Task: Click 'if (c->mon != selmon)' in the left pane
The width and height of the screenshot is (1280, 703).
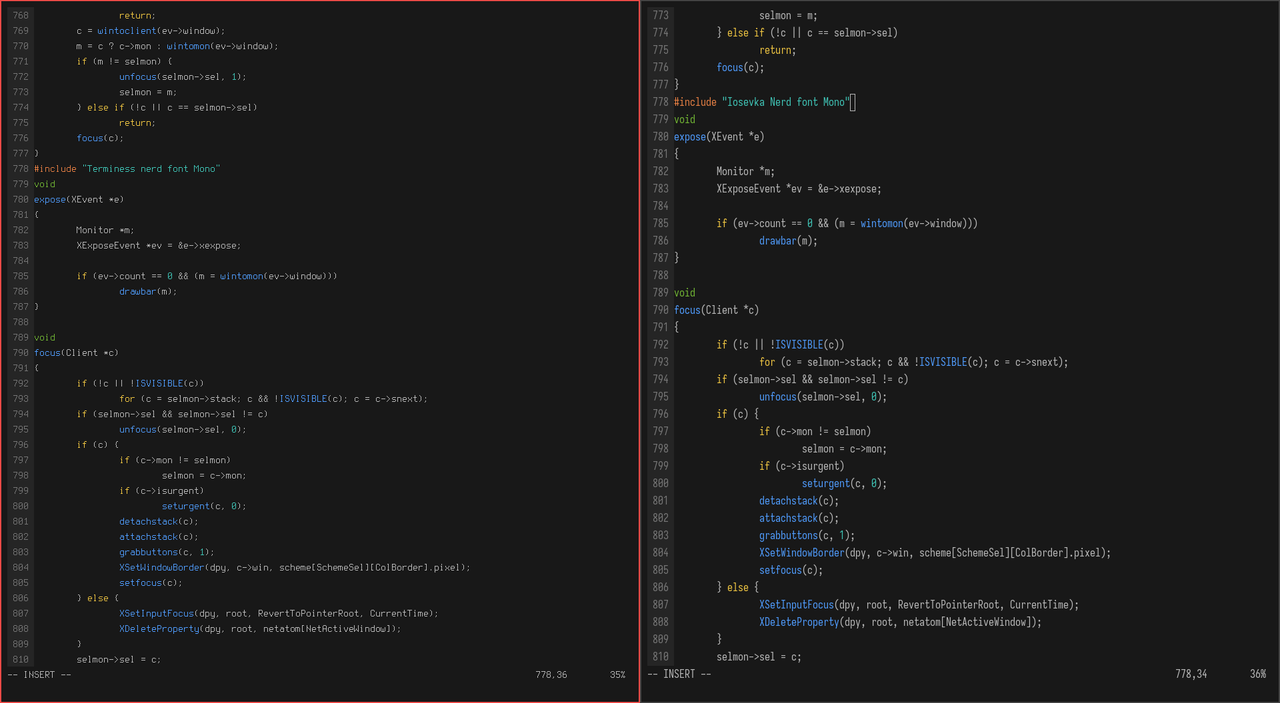Action: pyautogui.click(x=175, y=460)
